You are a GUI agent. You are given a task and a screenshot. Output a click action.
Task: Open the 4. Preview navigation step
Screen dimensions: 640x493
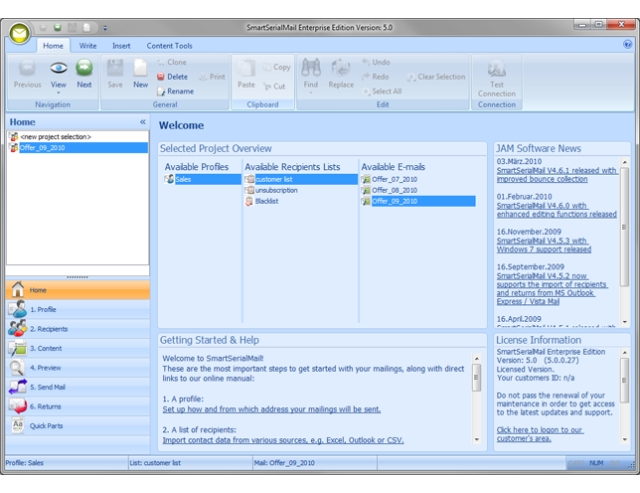[x=78, y=368]
